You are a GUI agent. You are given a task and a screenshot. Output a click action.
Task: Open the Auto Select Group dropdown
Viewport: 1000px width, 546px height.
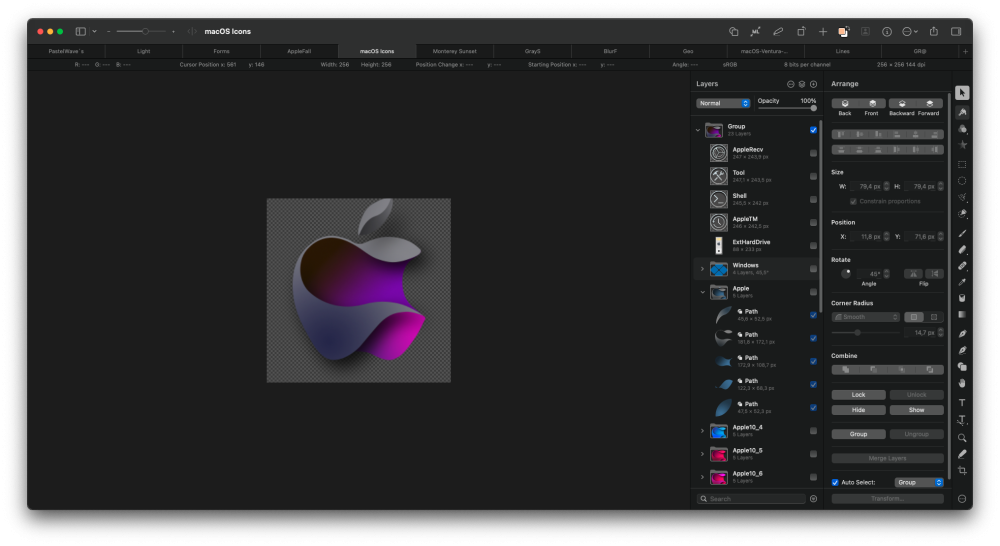tap(918, 482)
